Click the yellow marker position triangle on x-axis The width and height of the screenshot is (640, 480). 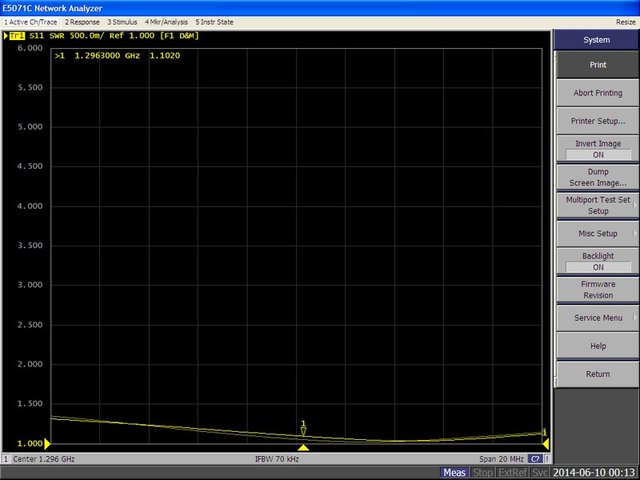[x=303, y=447]
